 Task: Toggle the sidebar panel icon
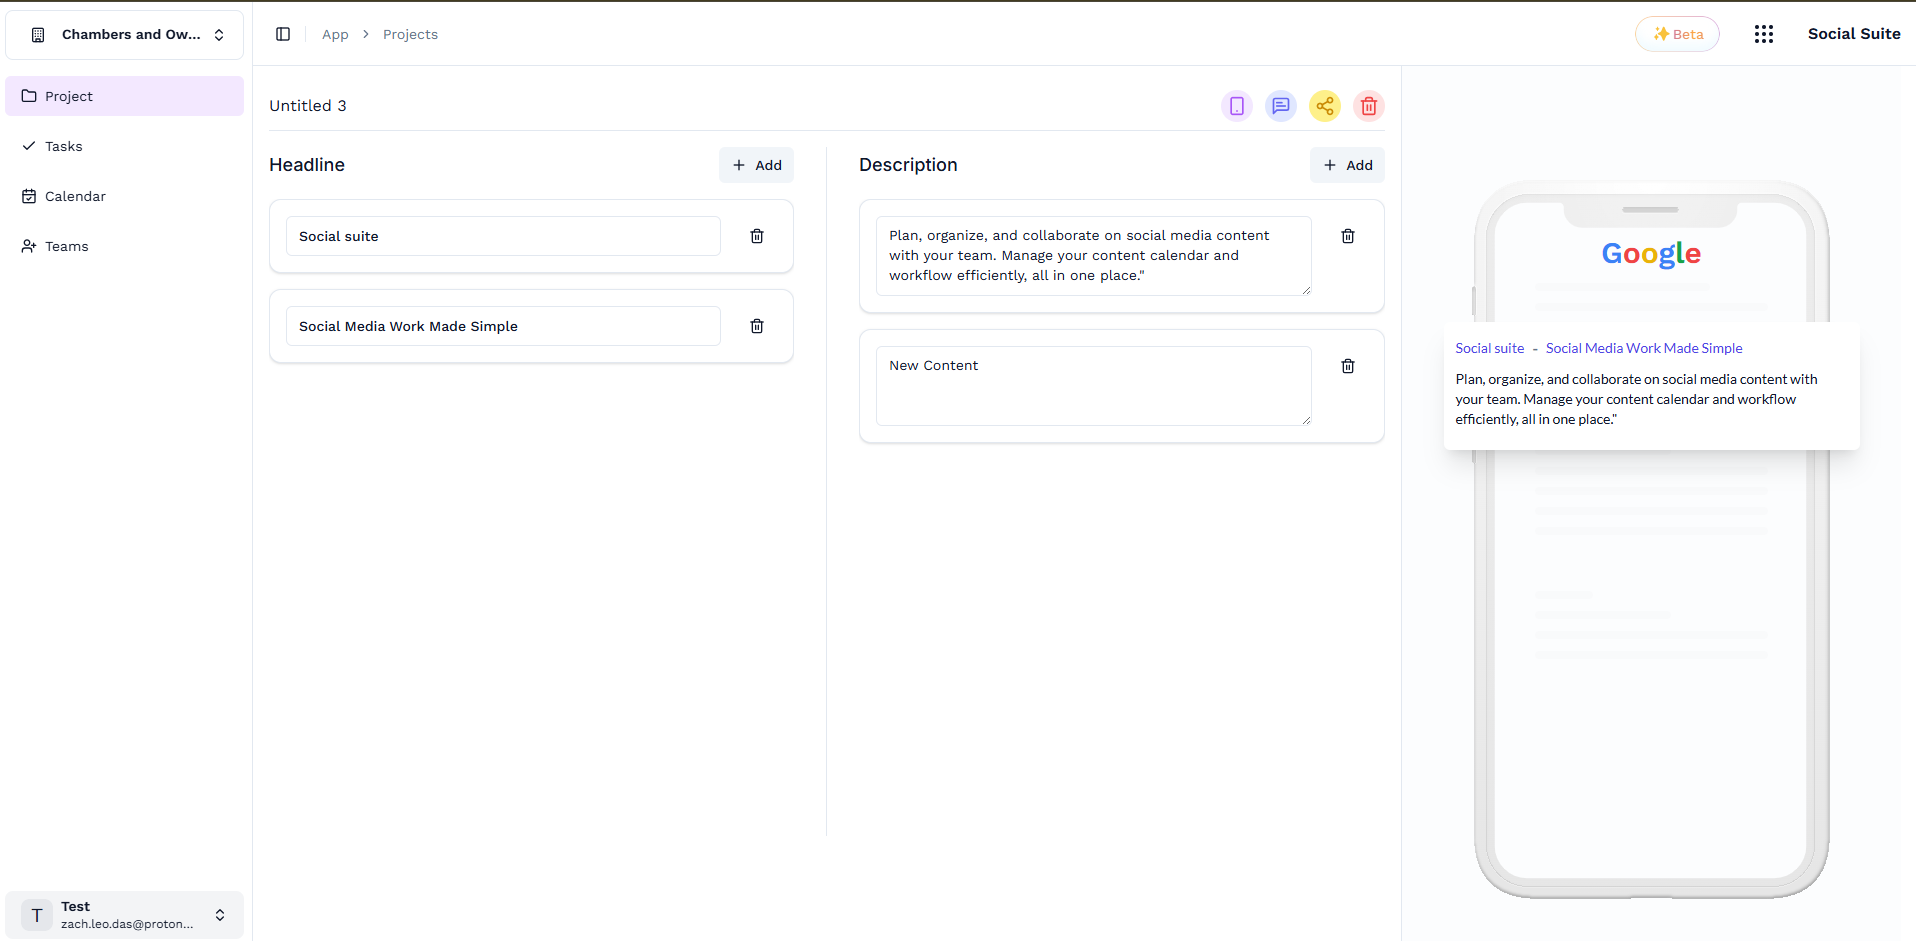click(x=283, y=34)
